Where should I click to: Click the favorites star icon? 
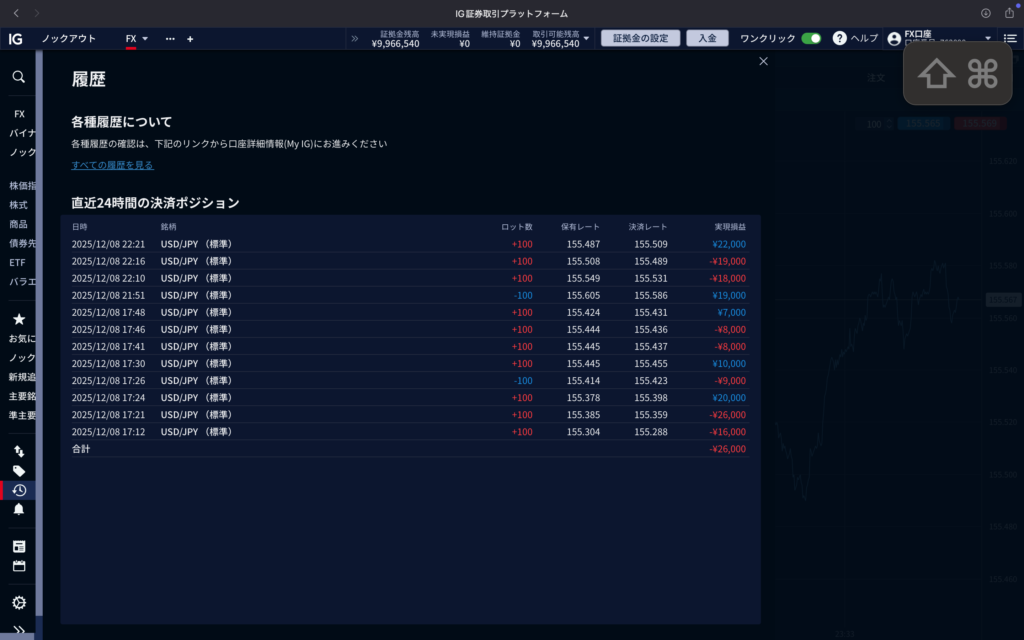(18, 319)
